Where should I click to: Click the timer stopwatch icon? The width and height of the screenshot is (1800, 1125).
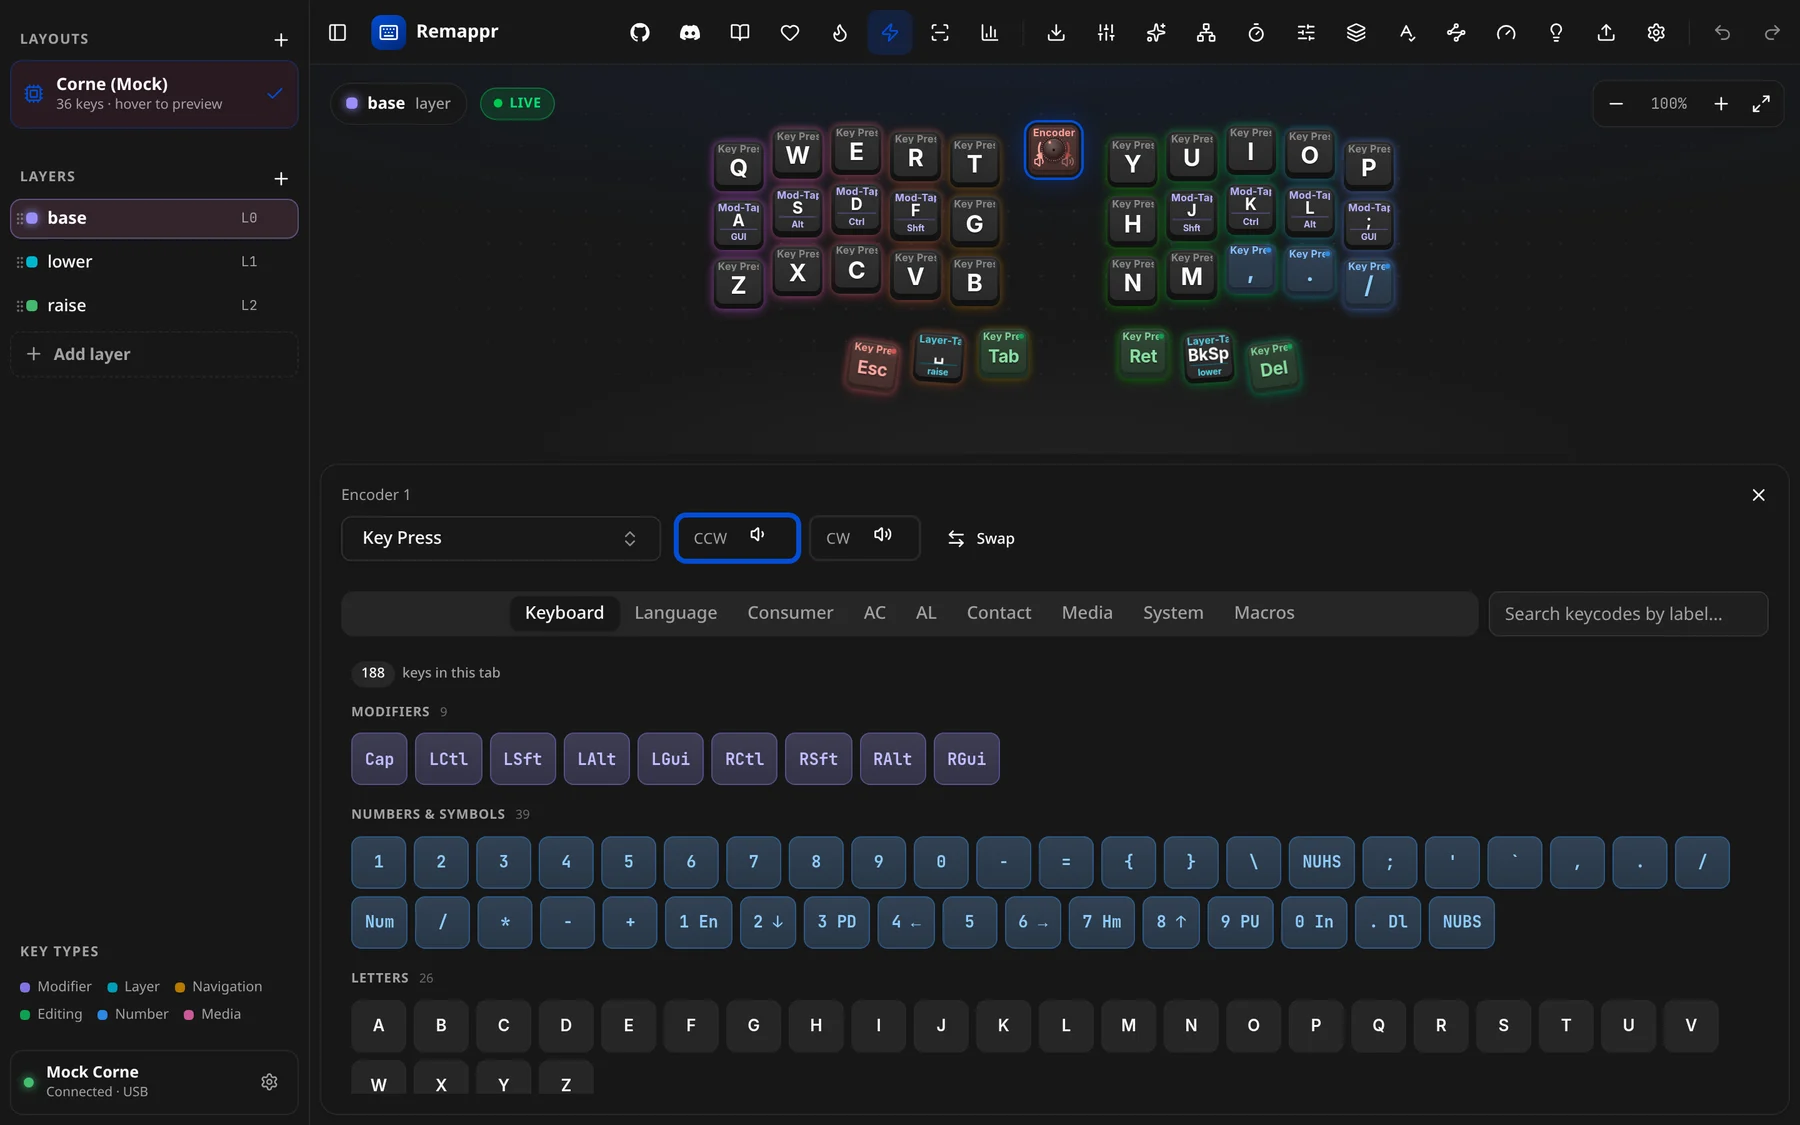click(x=1256, y=33)
